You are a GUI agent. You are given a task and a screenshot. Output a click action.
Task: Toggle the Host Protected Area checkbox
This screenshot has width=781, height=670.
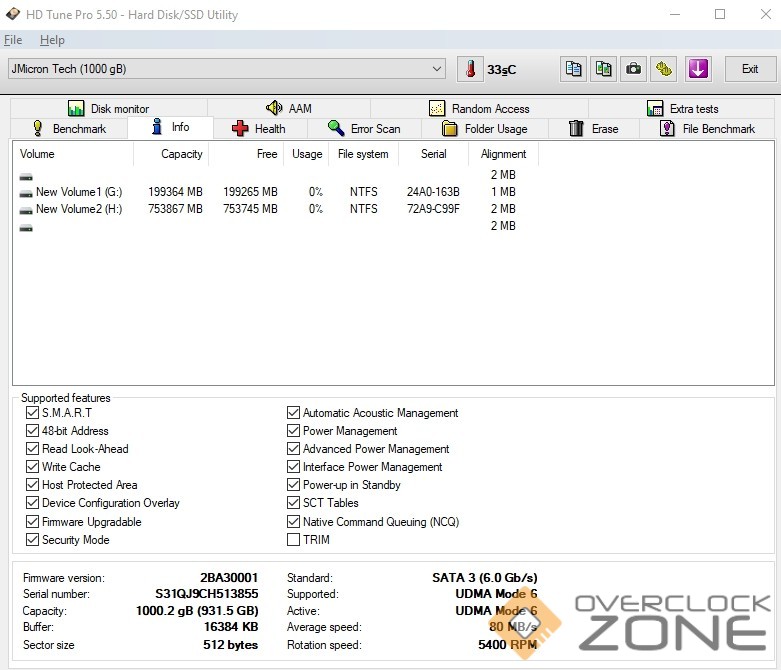tap(32, 484)
